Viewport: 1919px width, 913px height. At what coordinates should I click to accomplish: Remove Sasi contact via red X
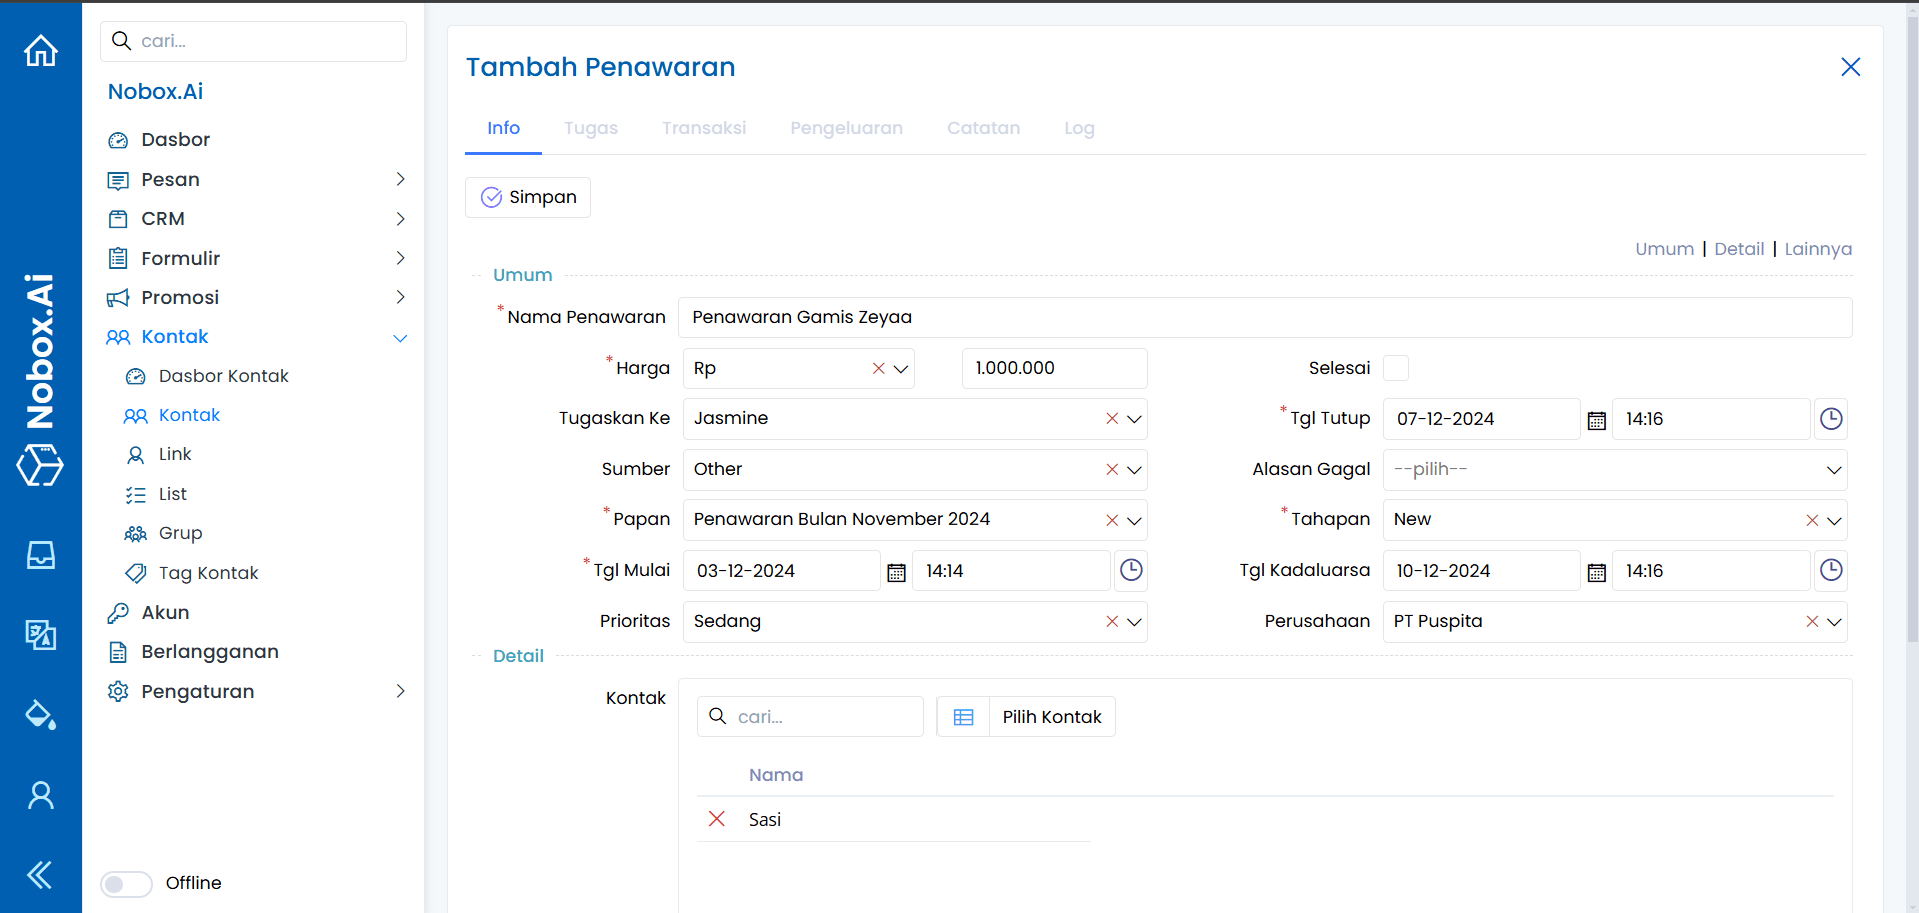(717, 819)
